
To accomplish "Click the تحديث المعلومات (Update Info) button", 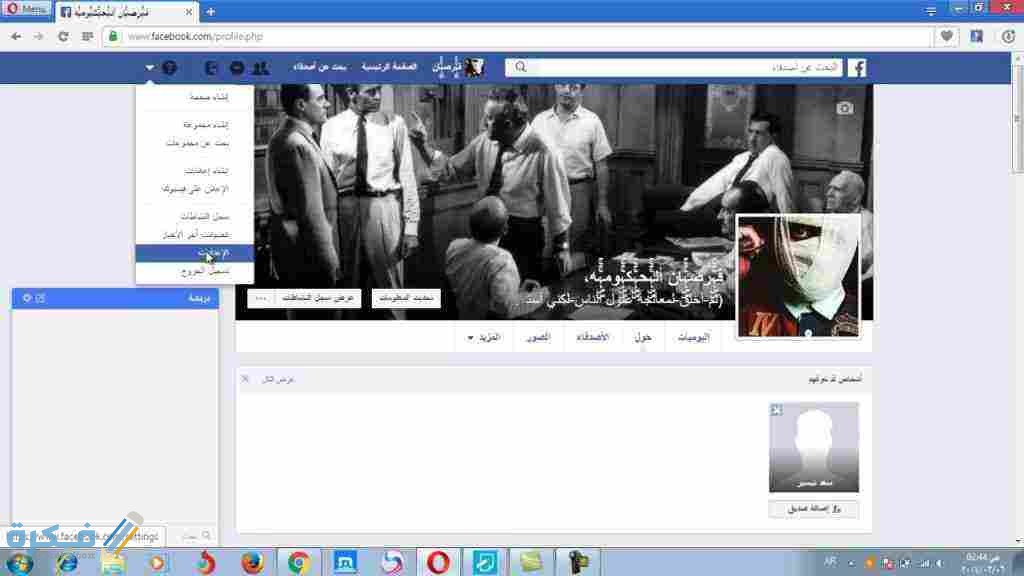I will tap(406, 298).
